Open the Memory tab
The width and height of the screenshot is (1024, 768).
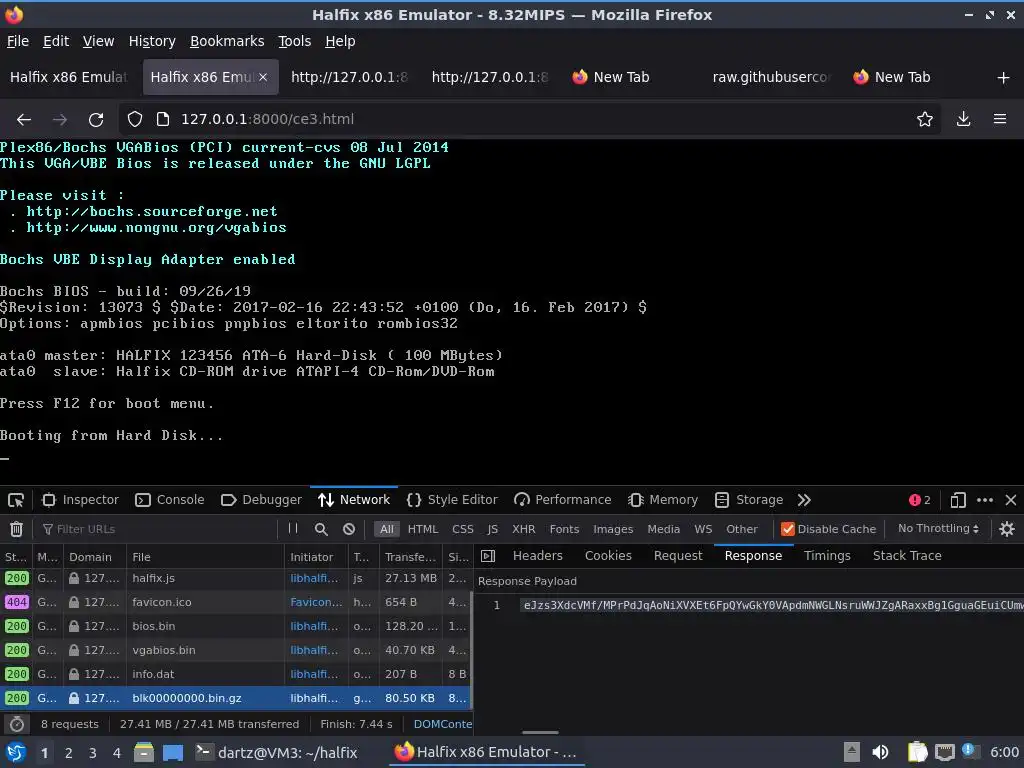coord(663,500)
